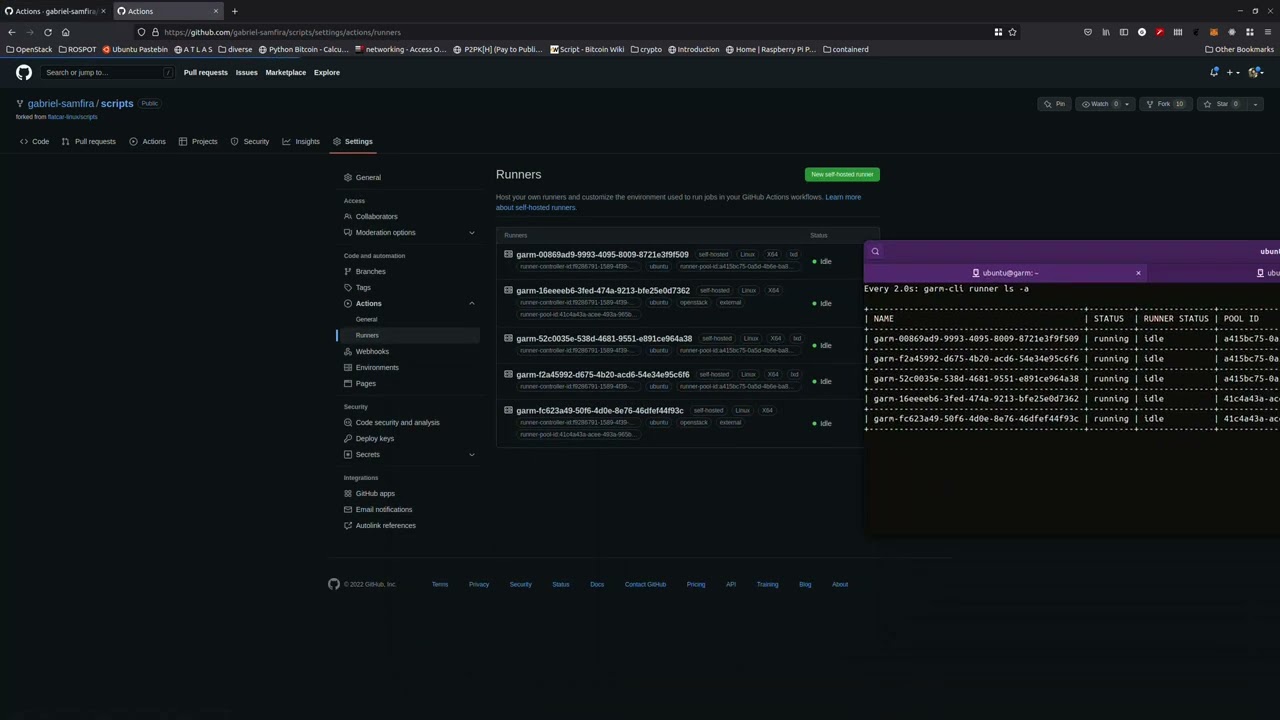Switch to the repository Pull requests tab

pos(88,142)
